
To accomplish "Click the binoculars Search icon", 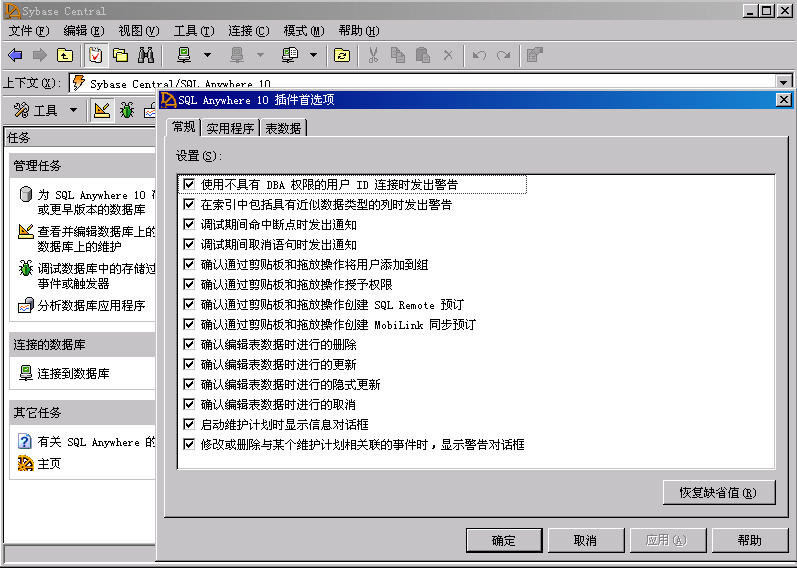I will coord(146,55).
